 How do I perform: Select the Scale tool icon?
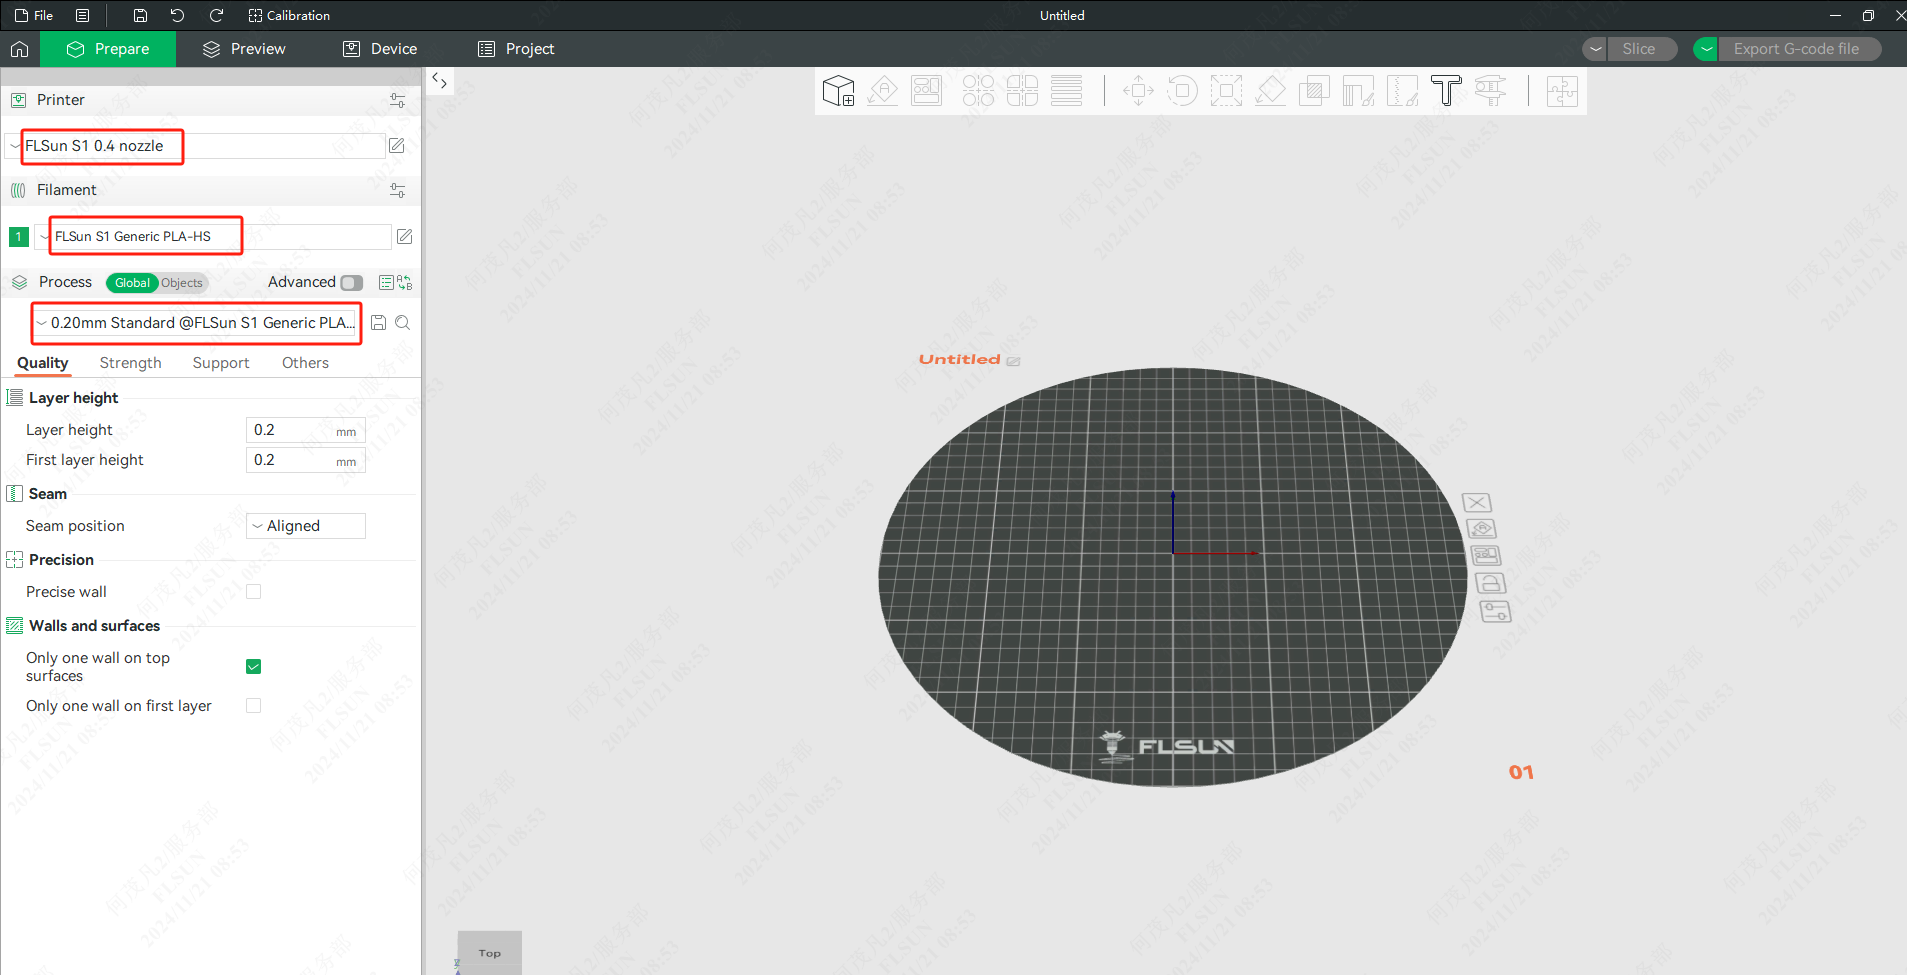coord(1226,91)
